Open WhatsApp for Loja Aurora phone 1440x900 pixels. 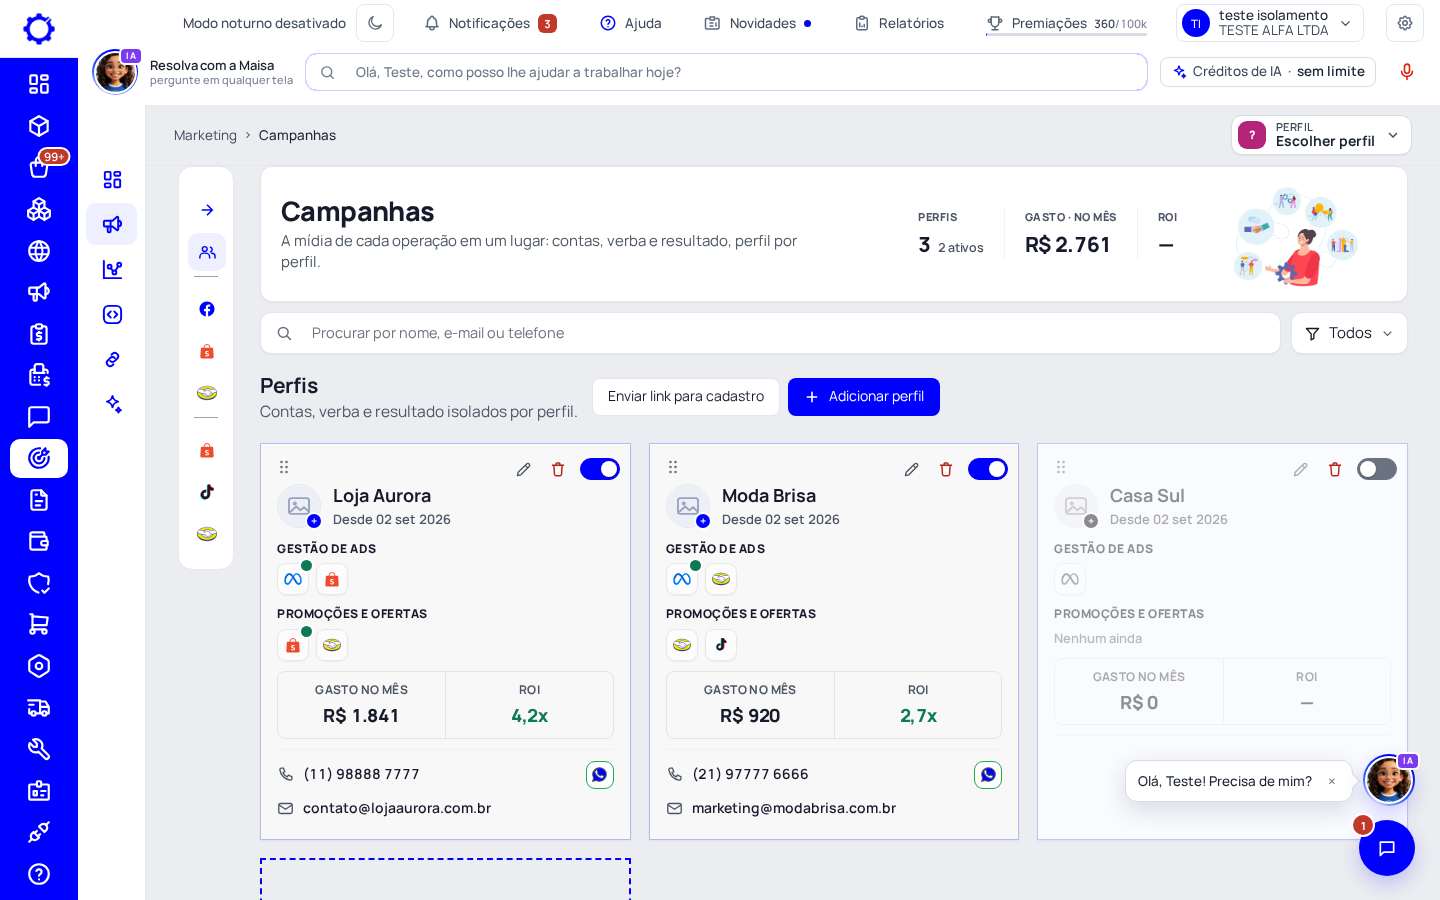tap(600, 775)
